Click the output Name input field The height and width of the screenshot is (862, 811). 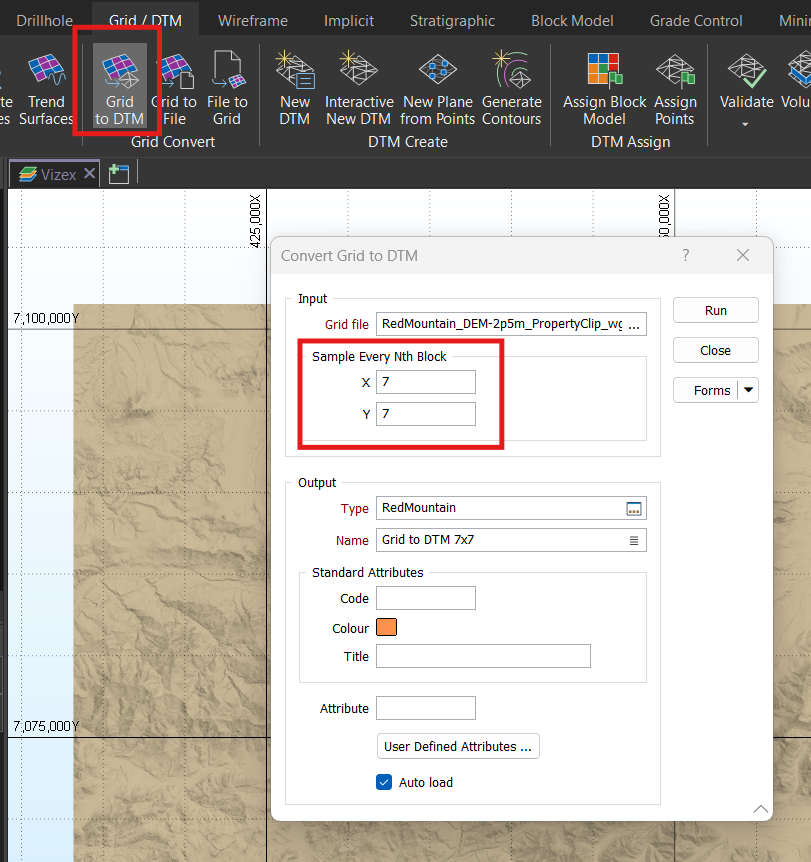[500, 540]
